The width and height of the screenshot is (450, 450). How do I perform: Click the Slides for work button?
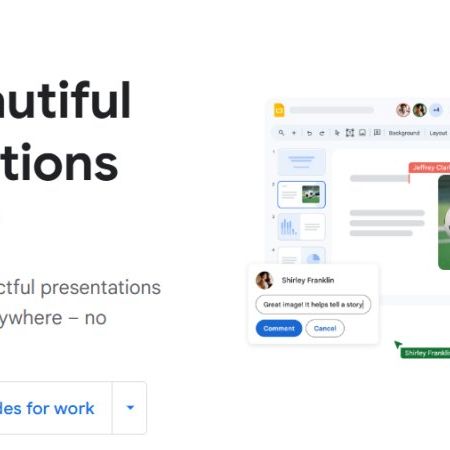[56, 408]
